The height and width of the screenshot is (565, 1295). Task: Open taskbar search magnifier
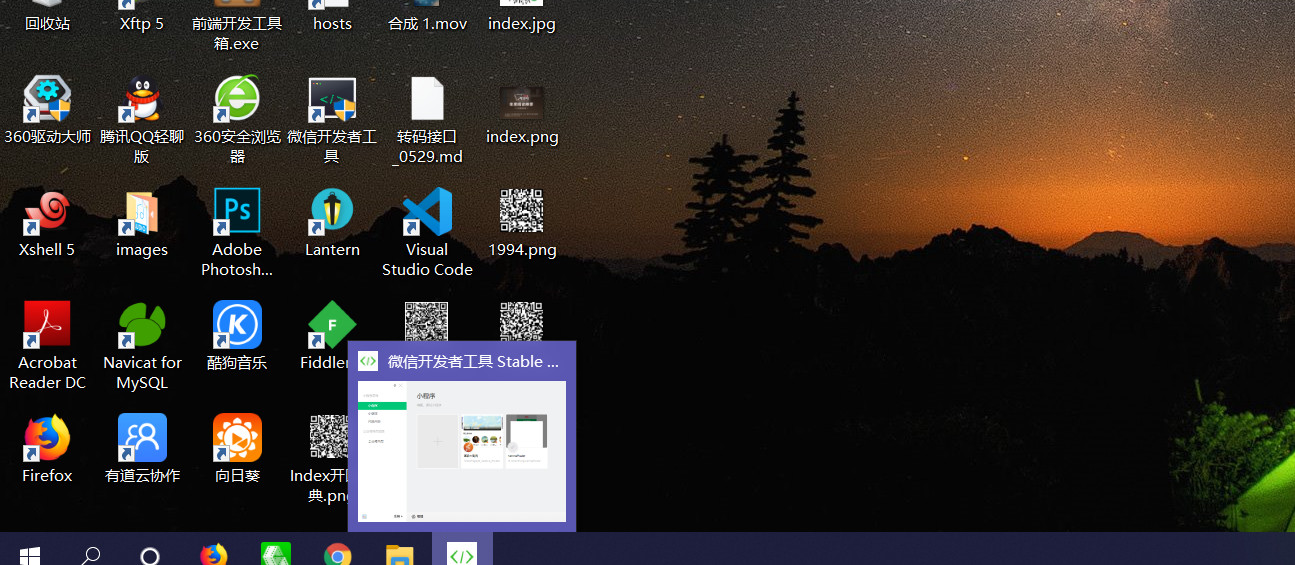[90, 555]
